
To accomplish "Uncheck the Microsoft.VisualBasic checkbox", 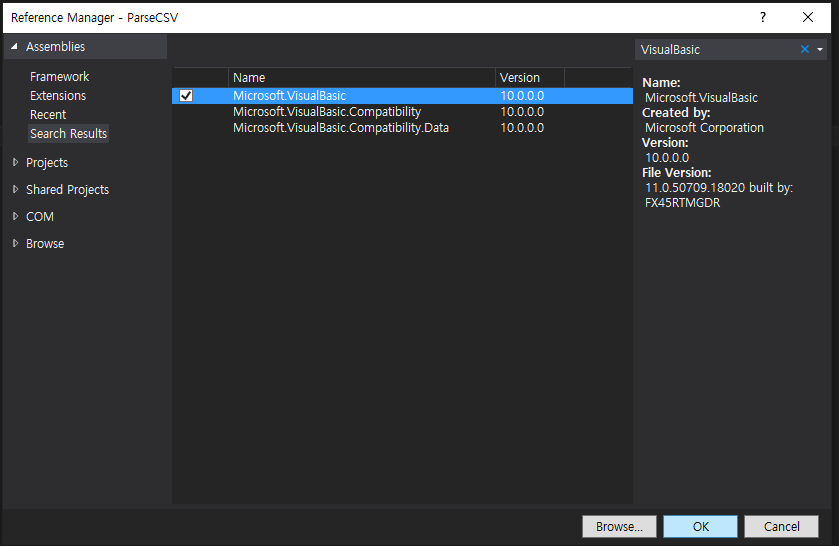I will coord(186,96).
